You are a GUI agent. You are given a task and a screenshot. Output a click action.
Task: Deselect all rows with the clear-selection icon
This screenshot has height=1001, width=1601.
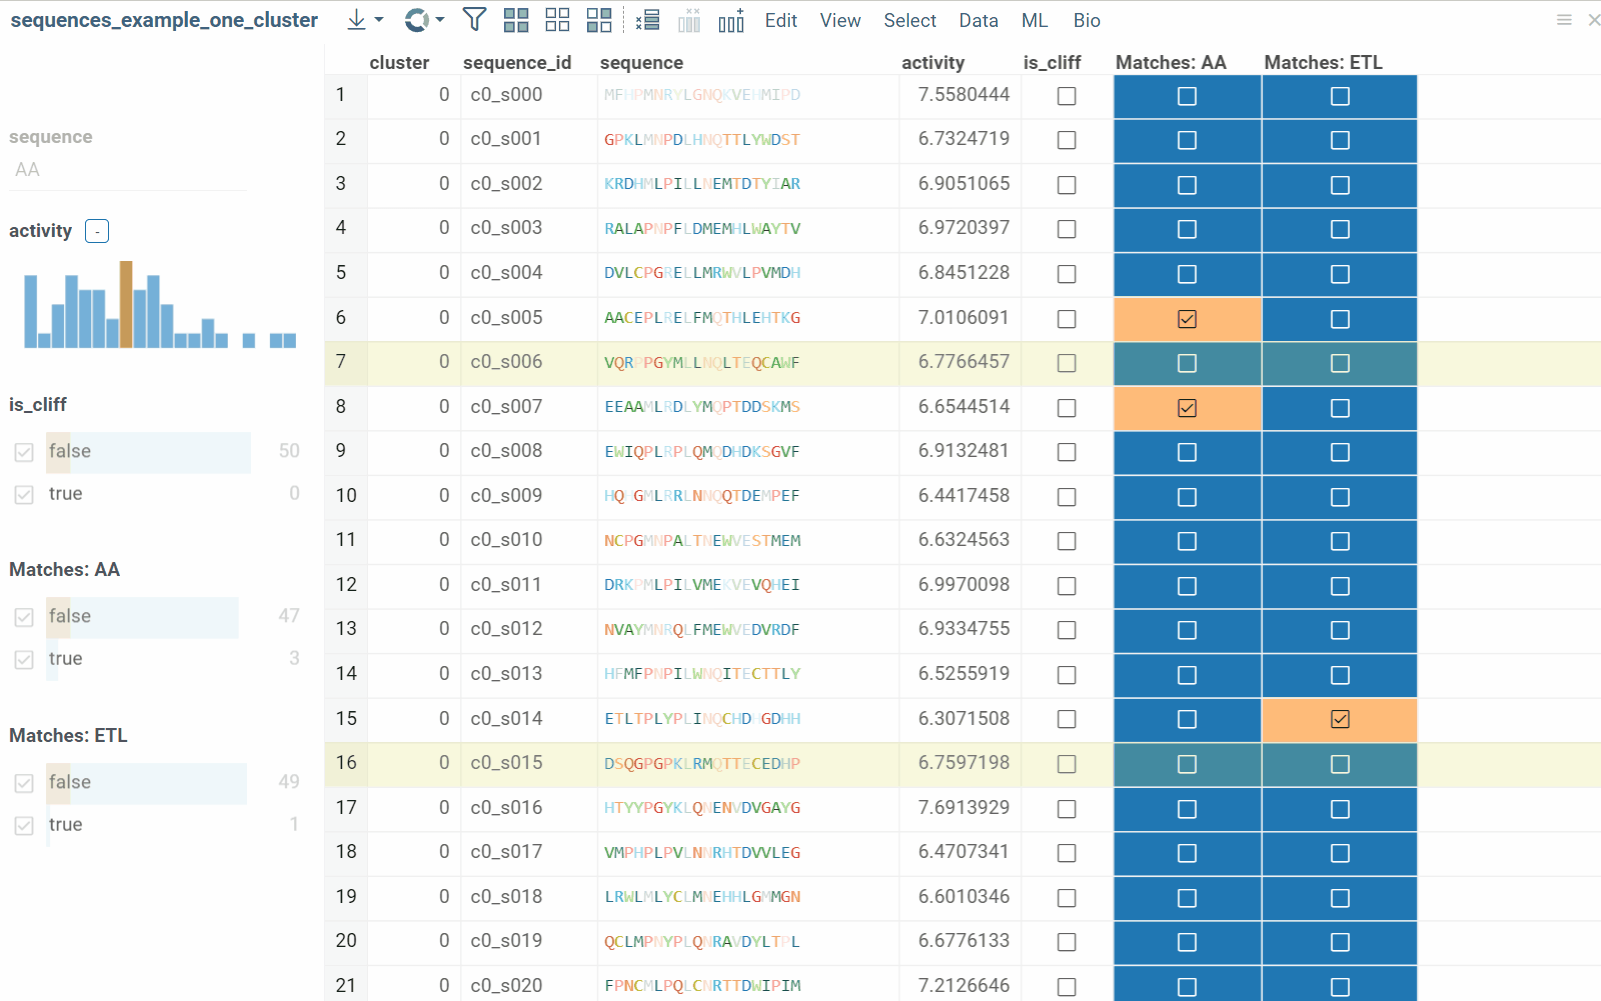click(557, 19)
